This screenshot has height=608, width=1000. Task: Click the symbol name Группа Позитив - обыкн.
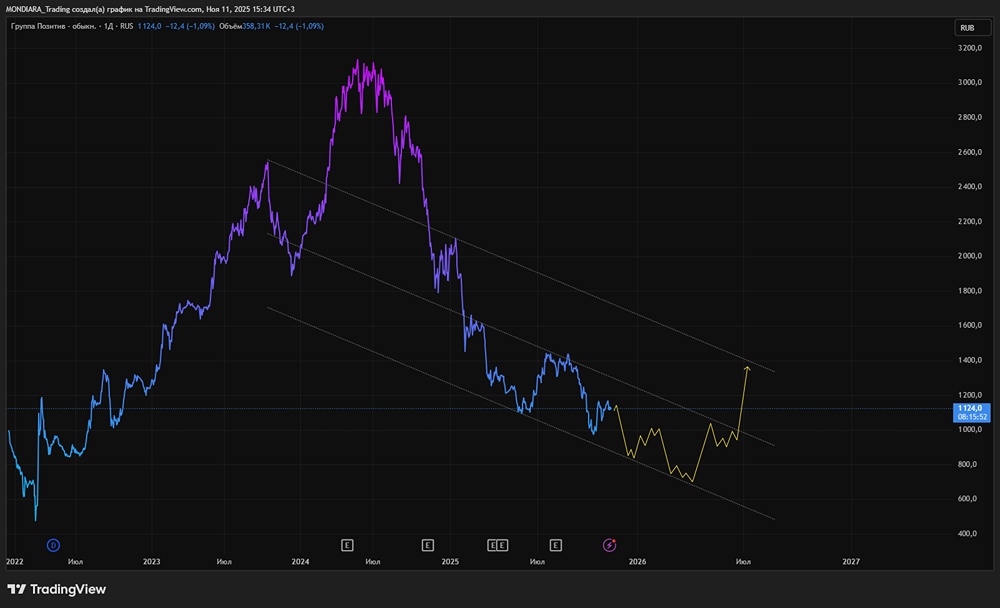[x=51, y=26]
